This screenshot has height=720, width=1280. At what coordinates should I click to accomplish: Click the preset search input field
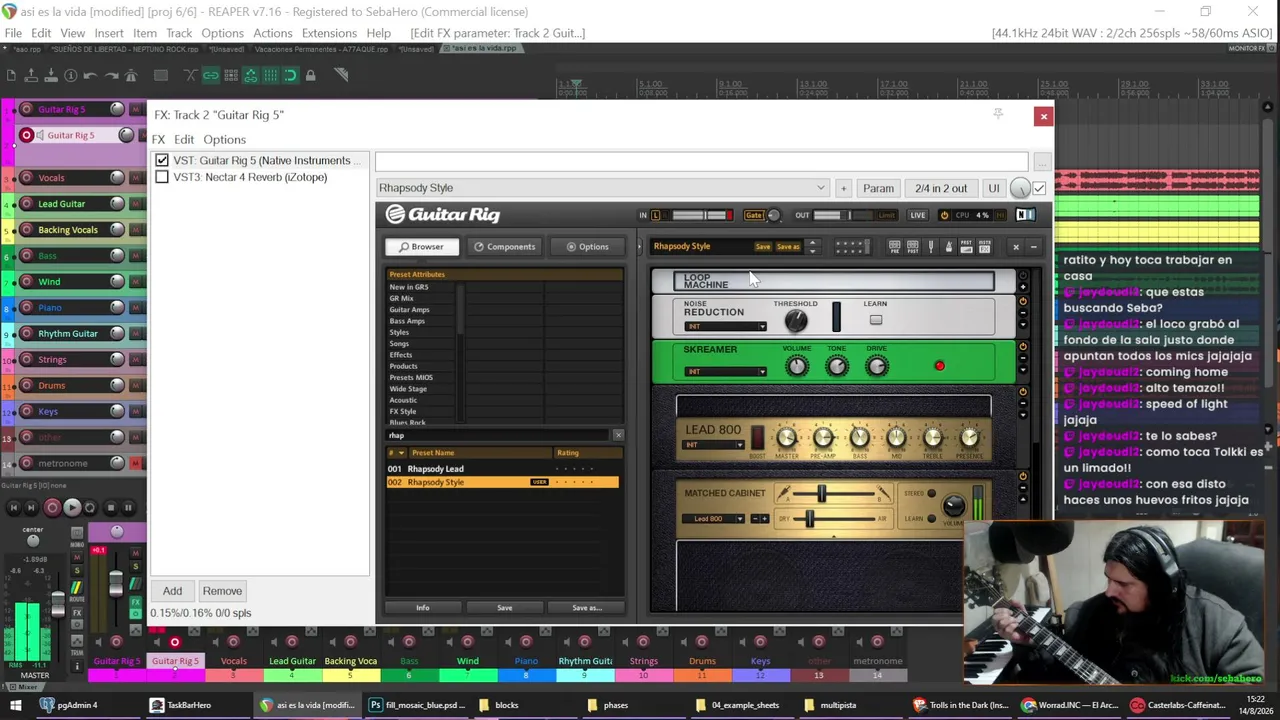pyautogui.click(x=499, y=435)
